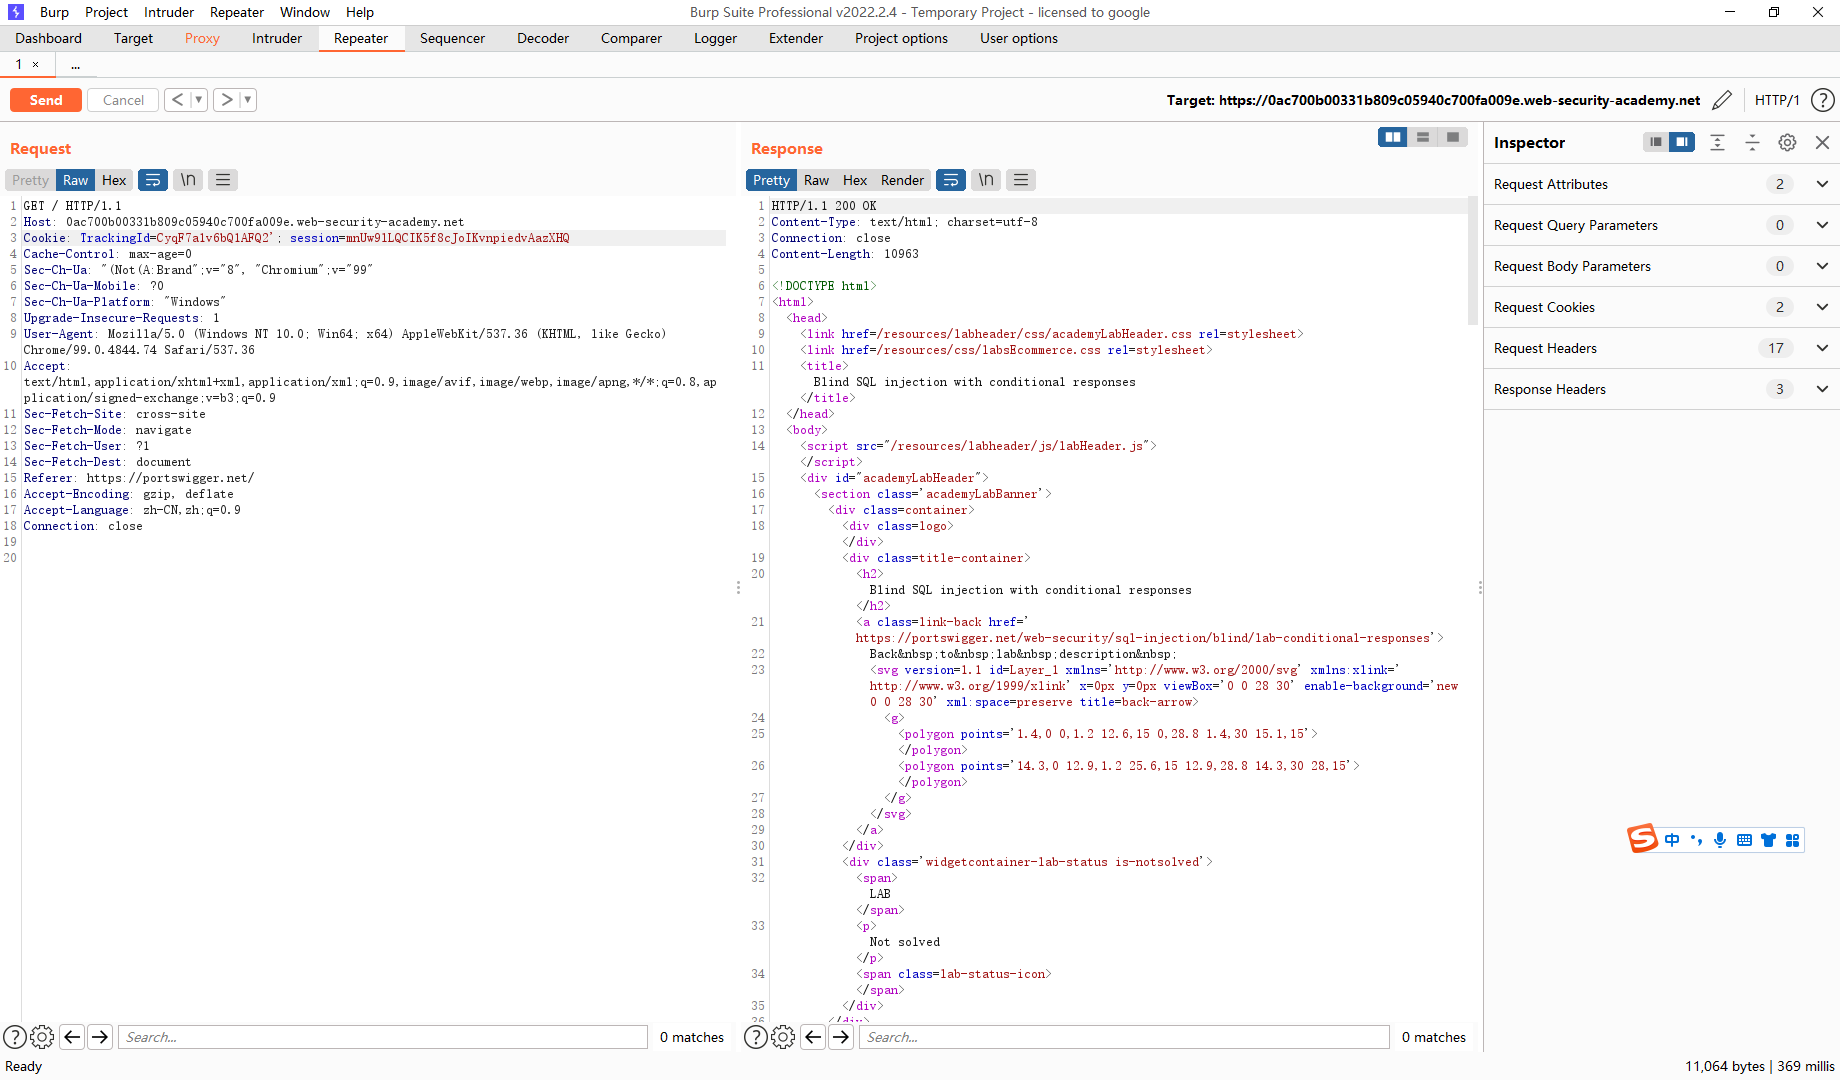This screenshot has height=1080, width=1840.
Task: Click the Request search input field
Action: (383, 1037)
